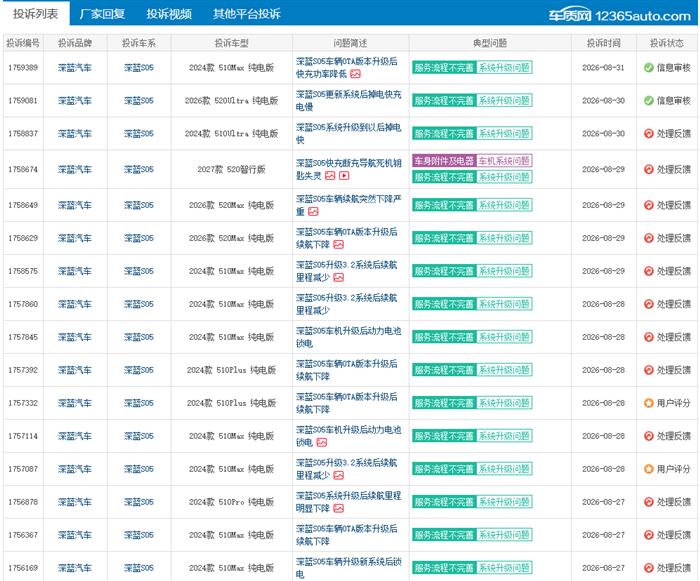Click image icon in complaint 1758575 description
Image resolution: width=700 pixels, height=581 pixels.
pos(339,278)
